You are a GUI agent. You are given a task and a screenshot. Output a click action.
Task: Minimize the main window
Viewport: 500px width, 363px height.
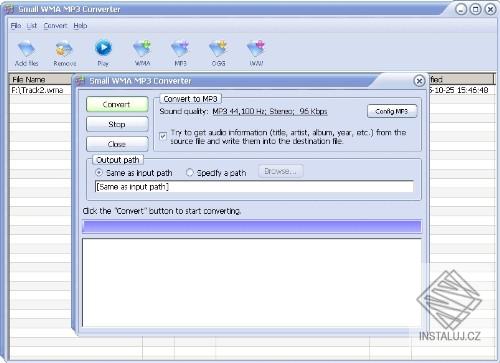461,9
